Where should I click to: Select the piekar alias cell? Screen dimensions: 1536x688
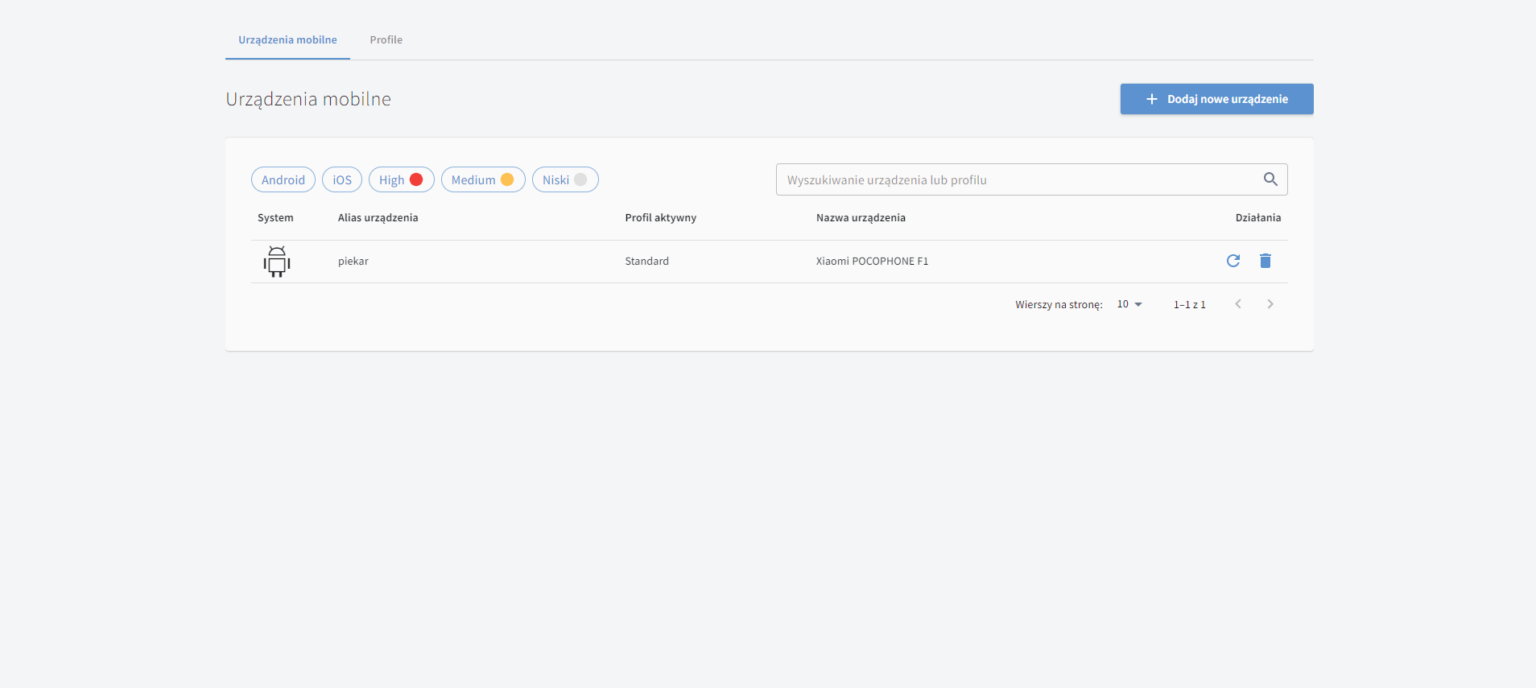click(354, 261)
